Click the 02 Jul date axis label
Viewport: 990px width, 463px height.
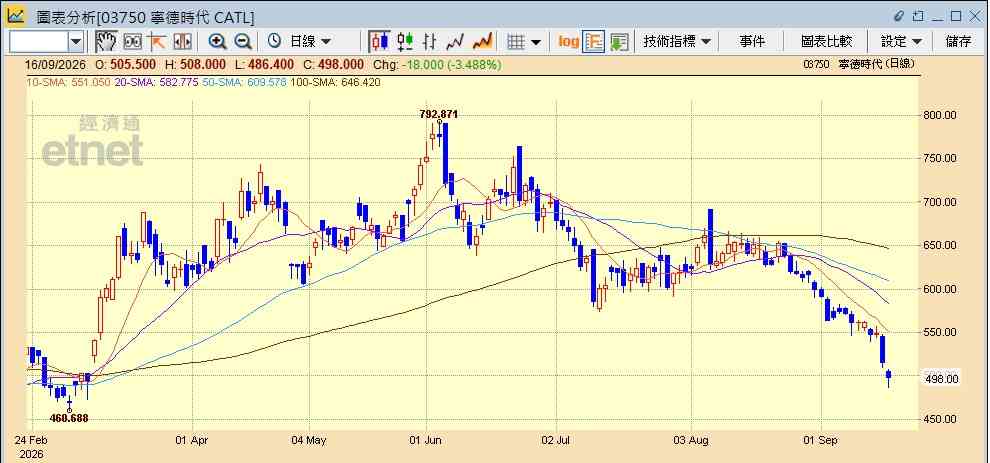556,440
